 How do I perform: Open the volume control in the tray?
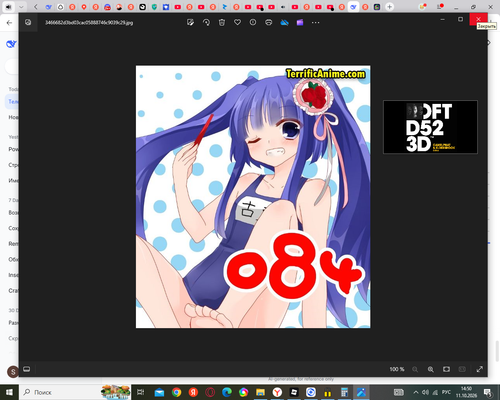pyautogui.click(x=425, y=392)
